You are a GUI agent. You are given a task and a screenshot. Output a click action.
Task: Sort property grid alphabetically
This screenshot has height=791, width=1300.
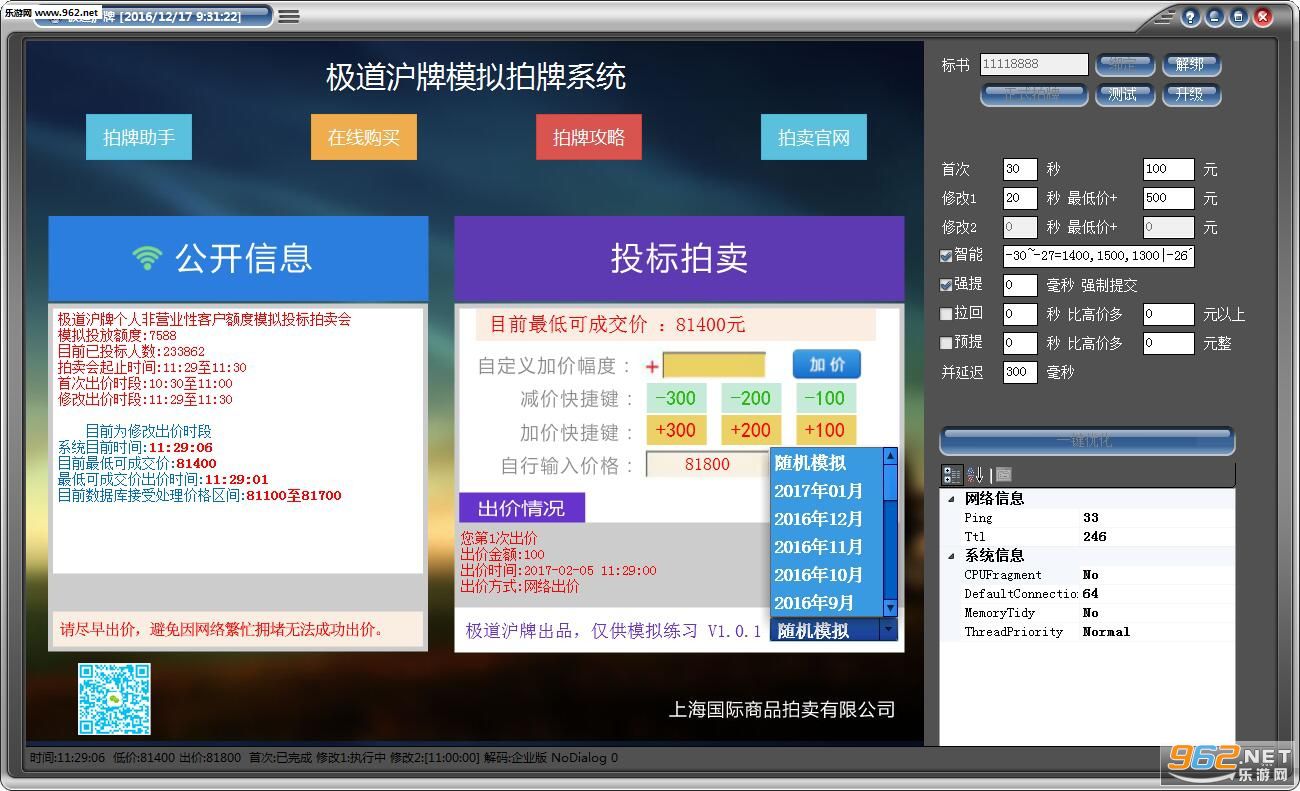(x=975, y=475)
